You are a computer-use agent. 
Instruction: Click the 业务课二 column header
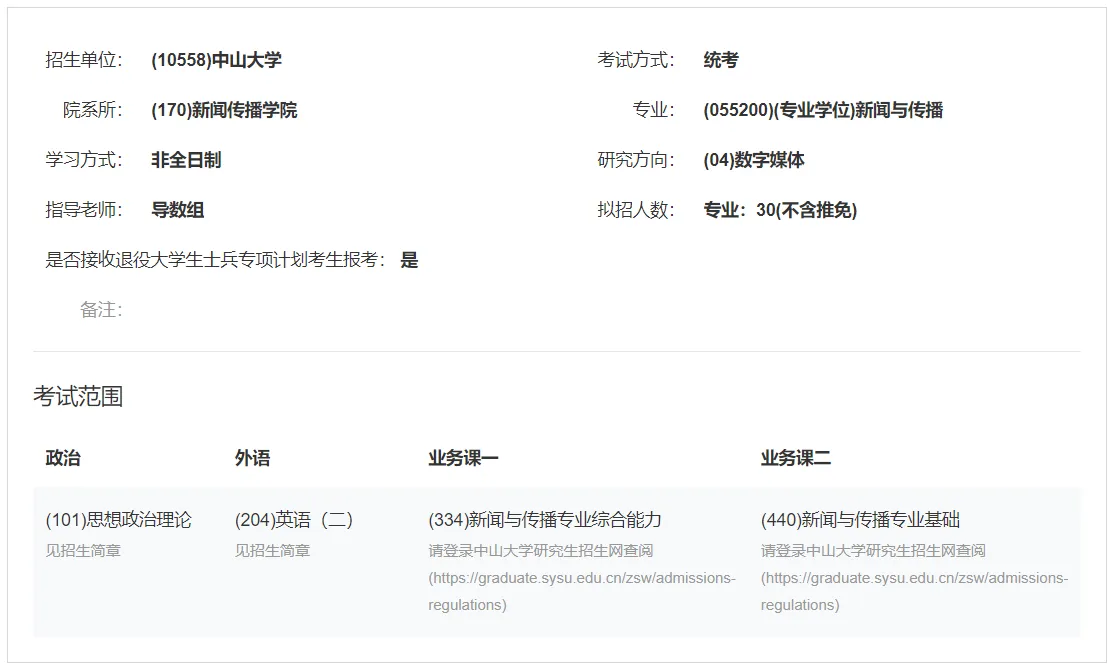click(796, 458)
